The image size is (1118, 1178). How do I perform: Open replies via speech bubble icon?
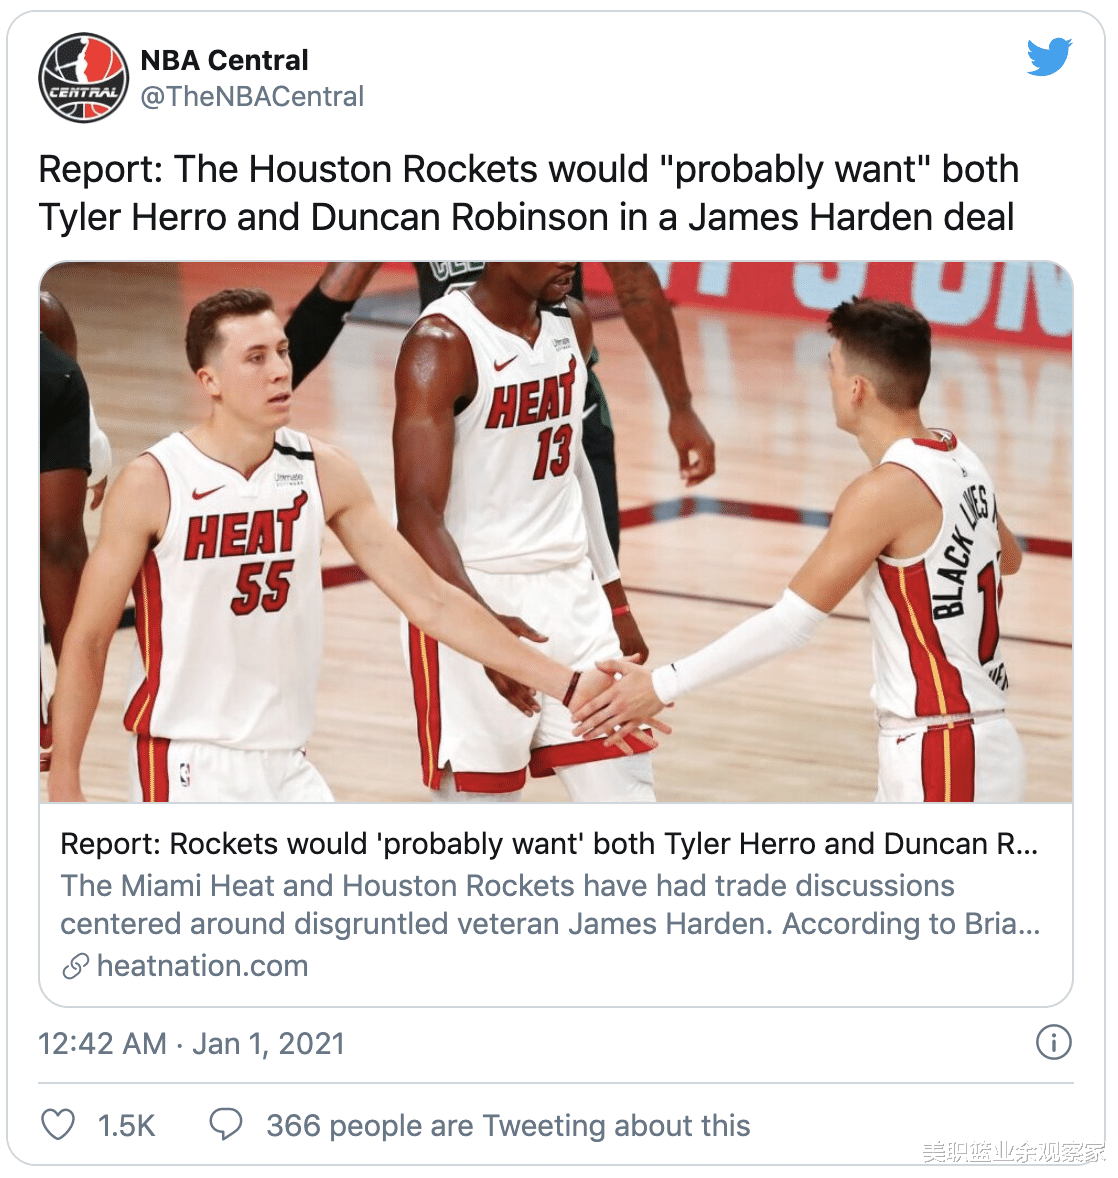pos(225,1125)
